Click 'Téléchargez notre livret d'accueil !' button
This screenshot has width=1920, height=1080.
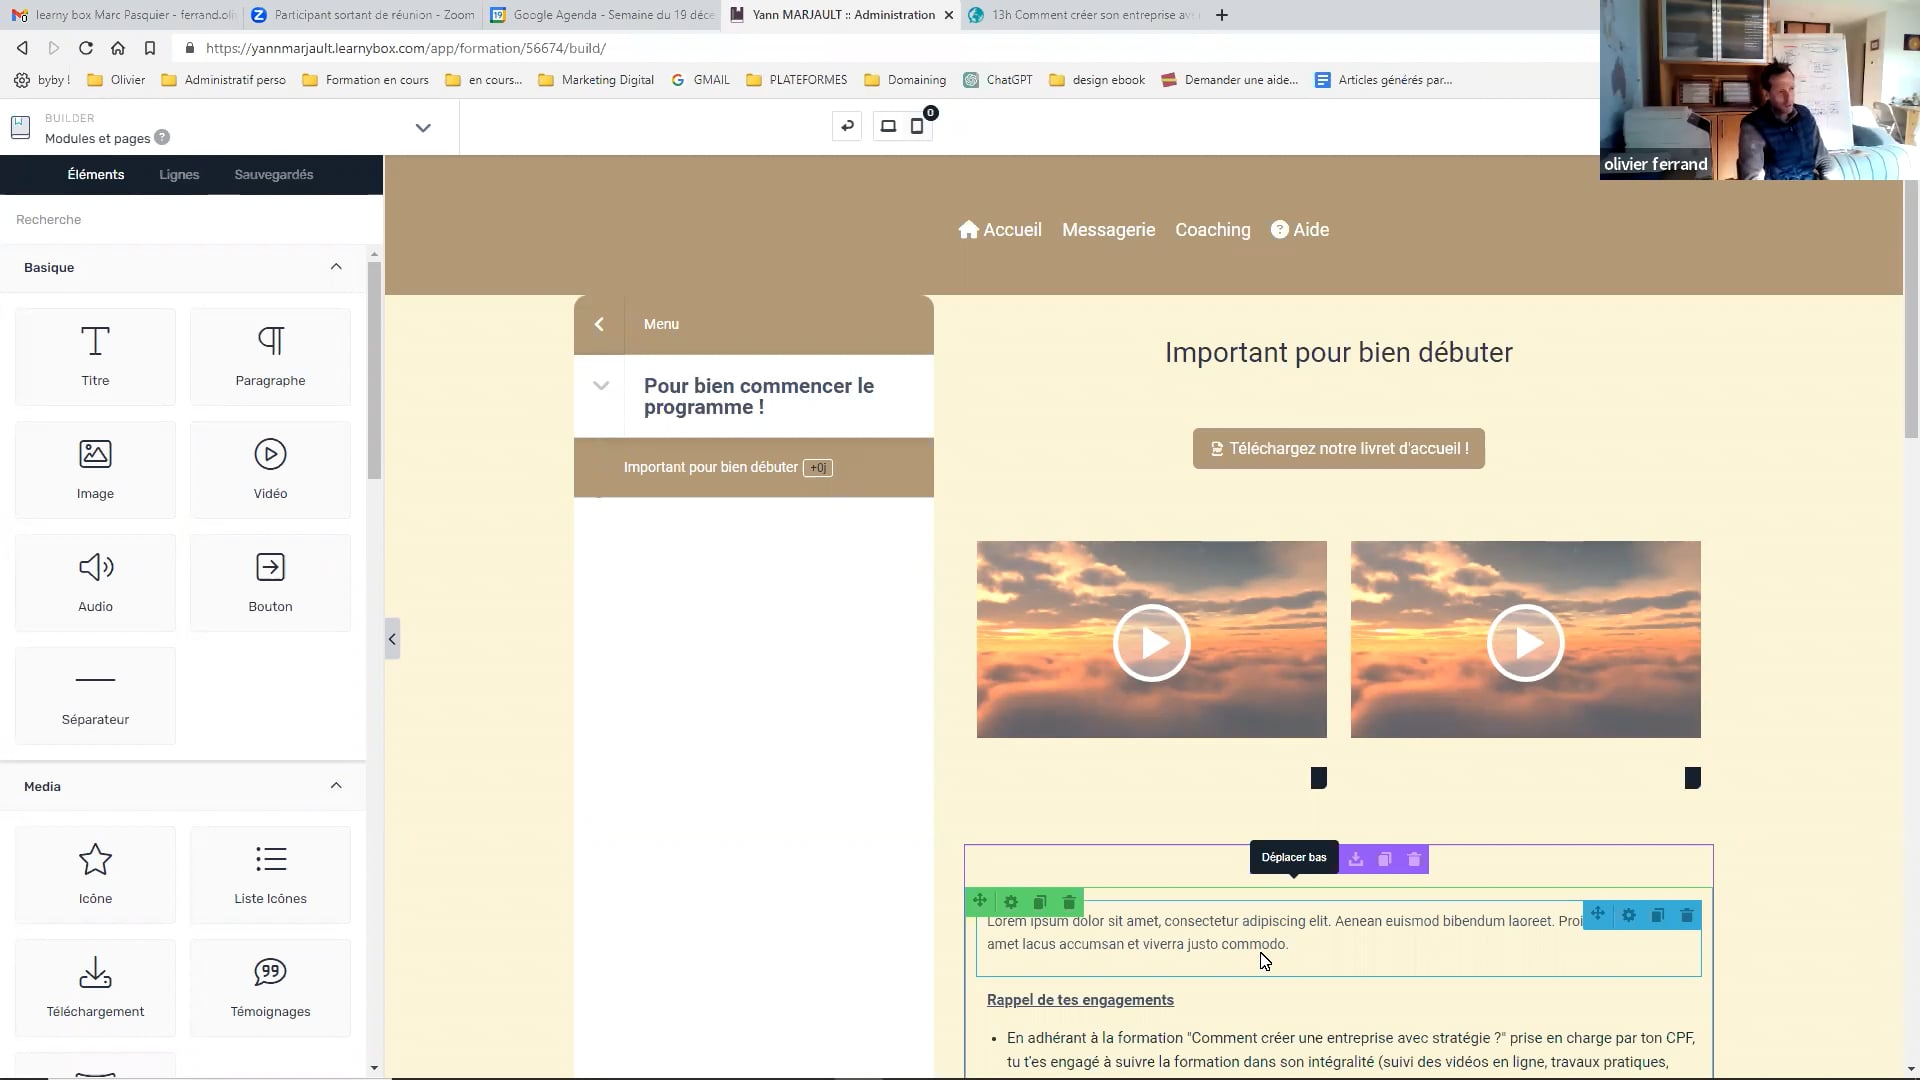(1338, 448)
